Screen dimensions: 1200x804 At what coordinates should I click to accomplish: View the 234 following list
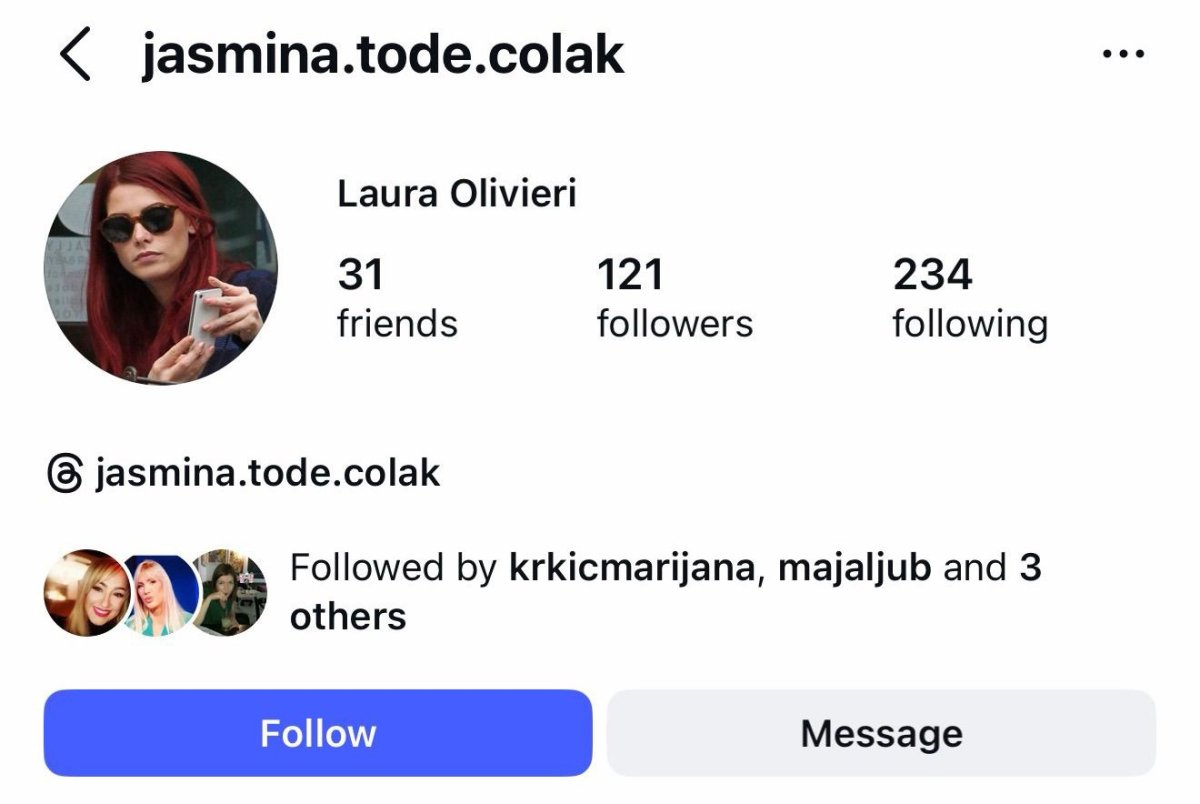click(x=969, y=298)
